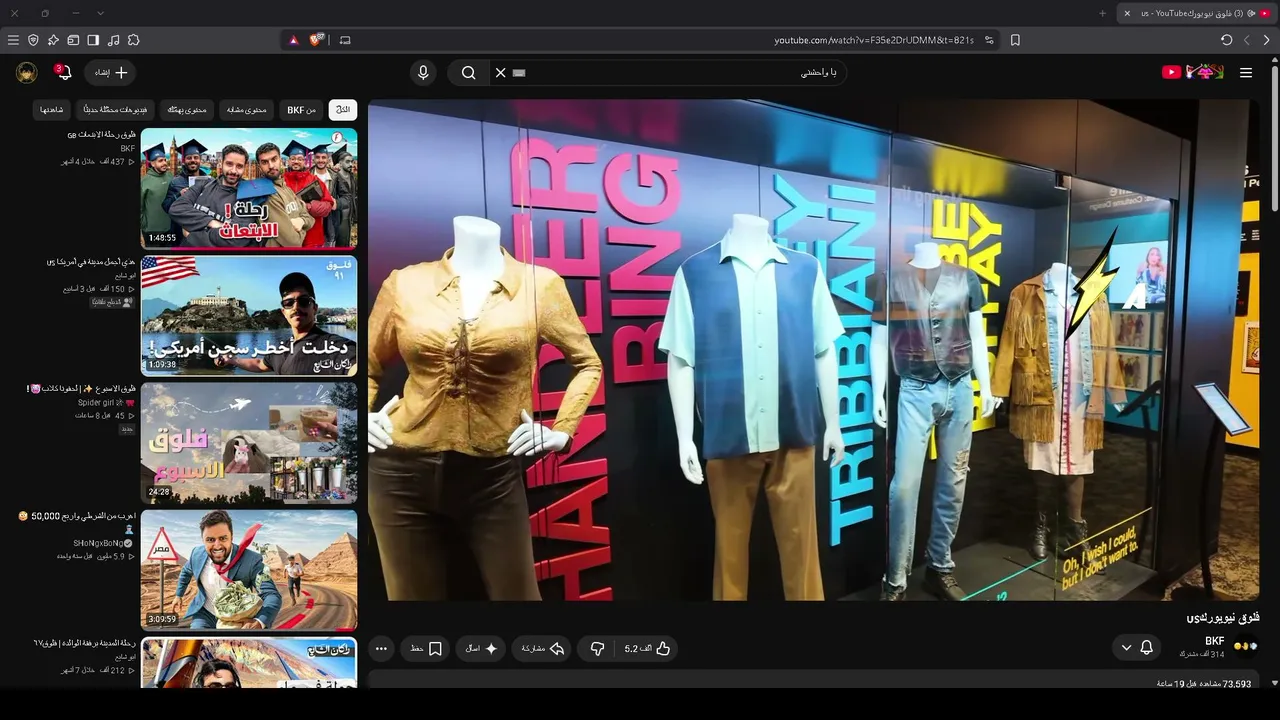Click the هذي أجمل مدينة في أمريكا title

pos(91,262)
